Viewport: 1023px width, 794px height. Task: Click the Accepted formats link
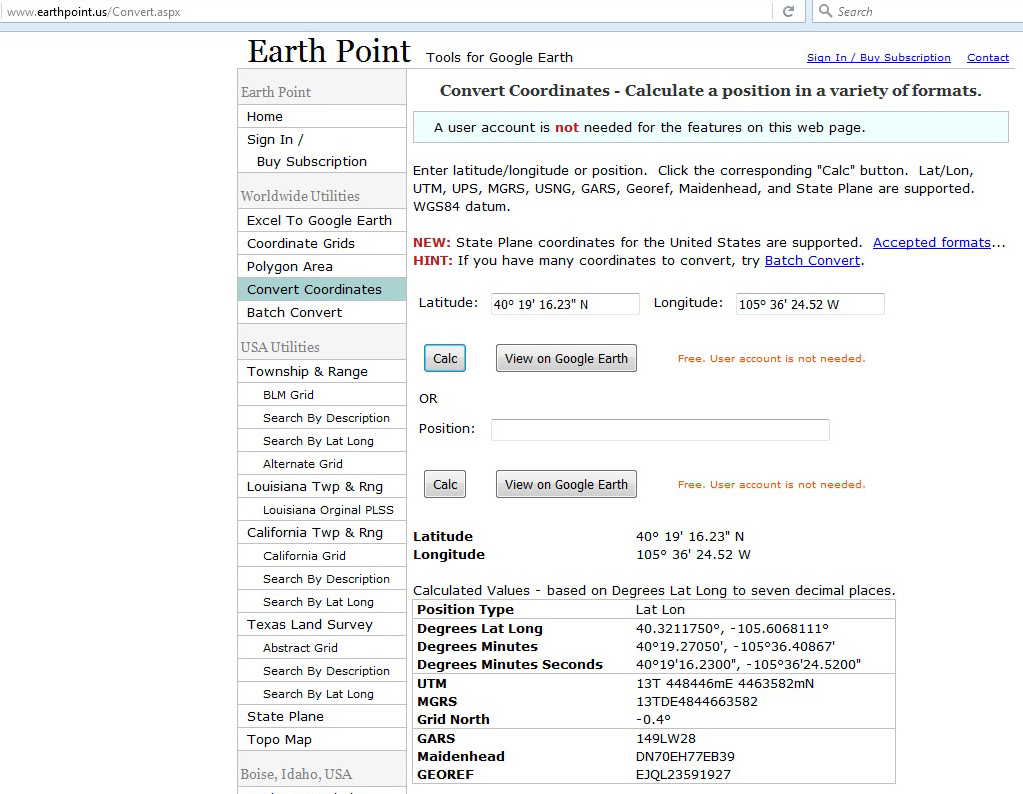click(932, 243)
